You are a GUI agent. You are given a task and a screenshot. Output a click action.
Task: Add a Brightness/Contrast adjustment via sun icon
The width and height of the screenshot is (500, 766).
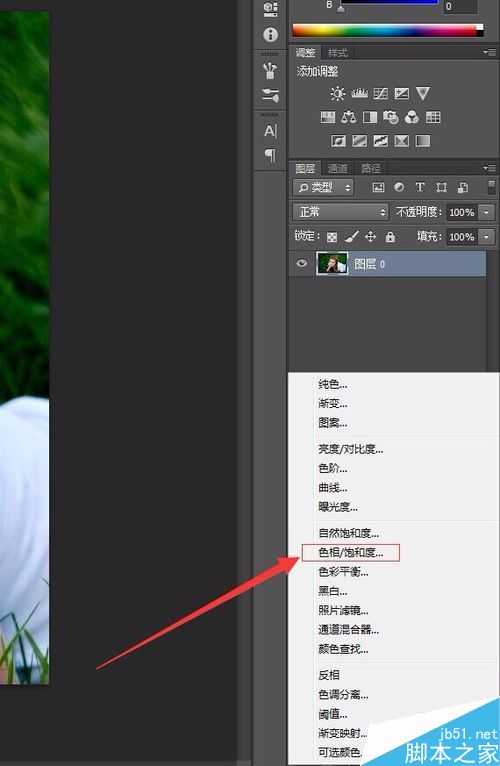(337, 93)
